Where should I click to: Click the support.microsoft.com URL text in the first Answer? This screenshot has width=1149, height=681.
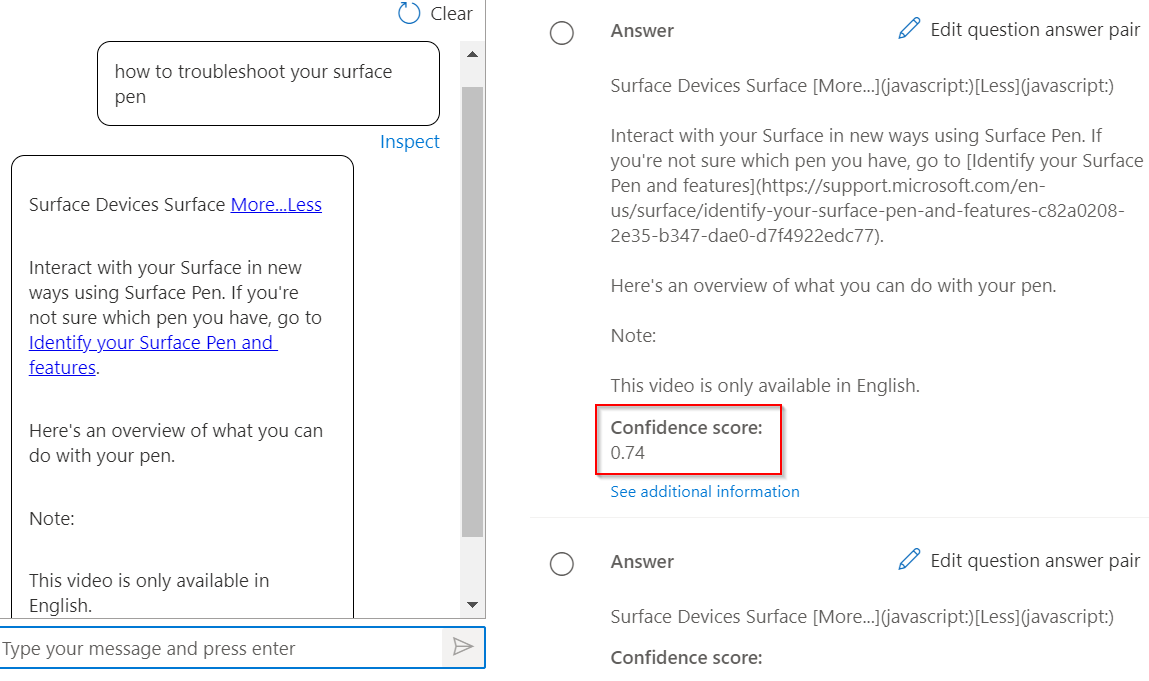coord(867,210)
